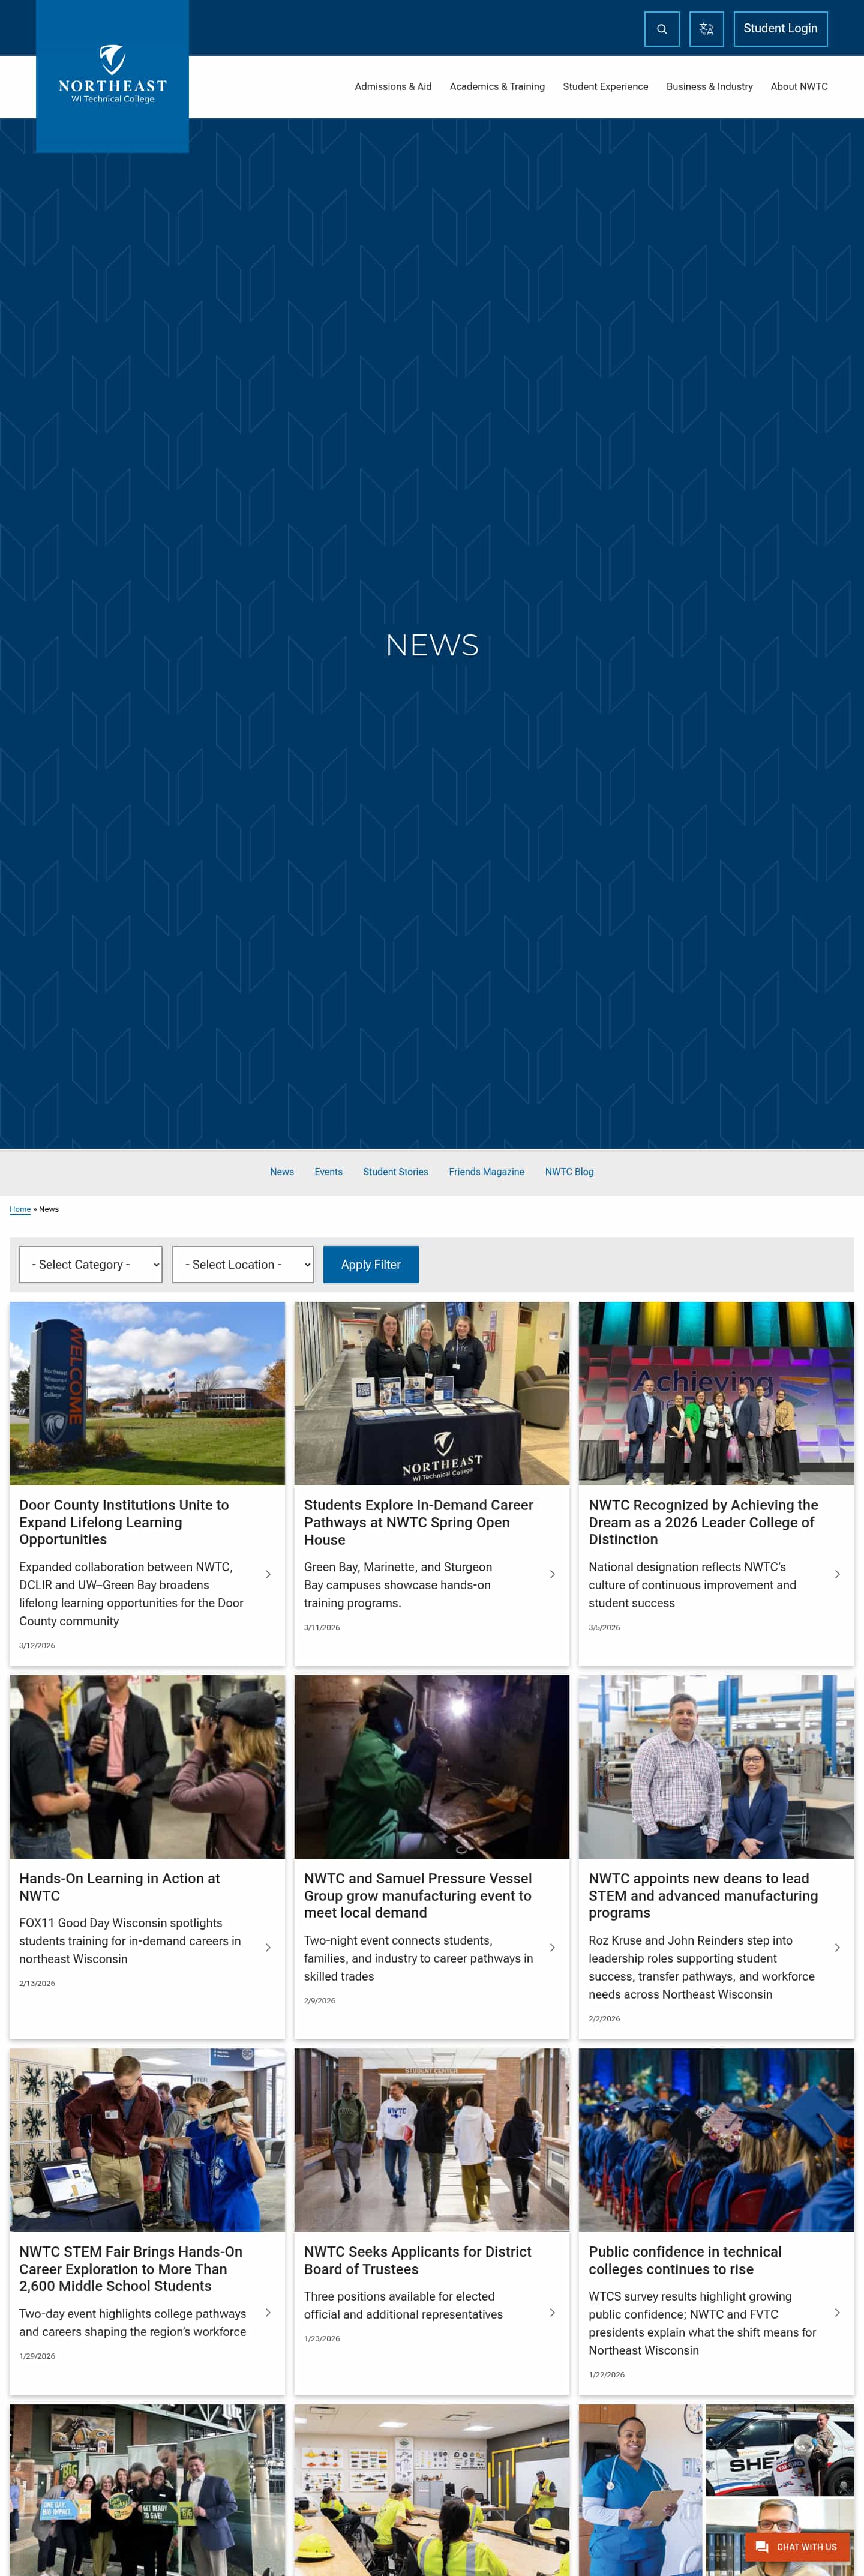Open Public confidence in technical colleges headline
The width and height of the screenshot is (864, 2576).
(x=686, y=2260)
